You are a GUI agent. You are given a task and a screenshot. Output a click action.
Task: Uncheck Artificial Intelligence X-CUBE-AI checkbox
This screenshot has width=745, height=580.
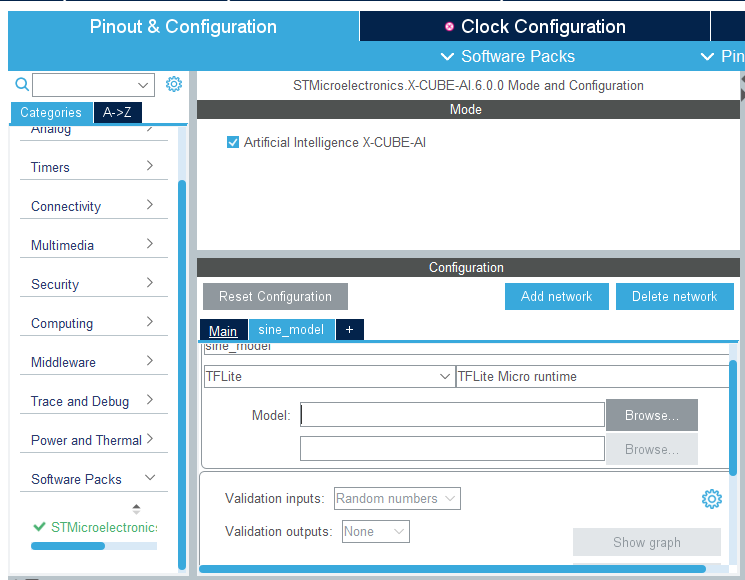pos(233,142)
